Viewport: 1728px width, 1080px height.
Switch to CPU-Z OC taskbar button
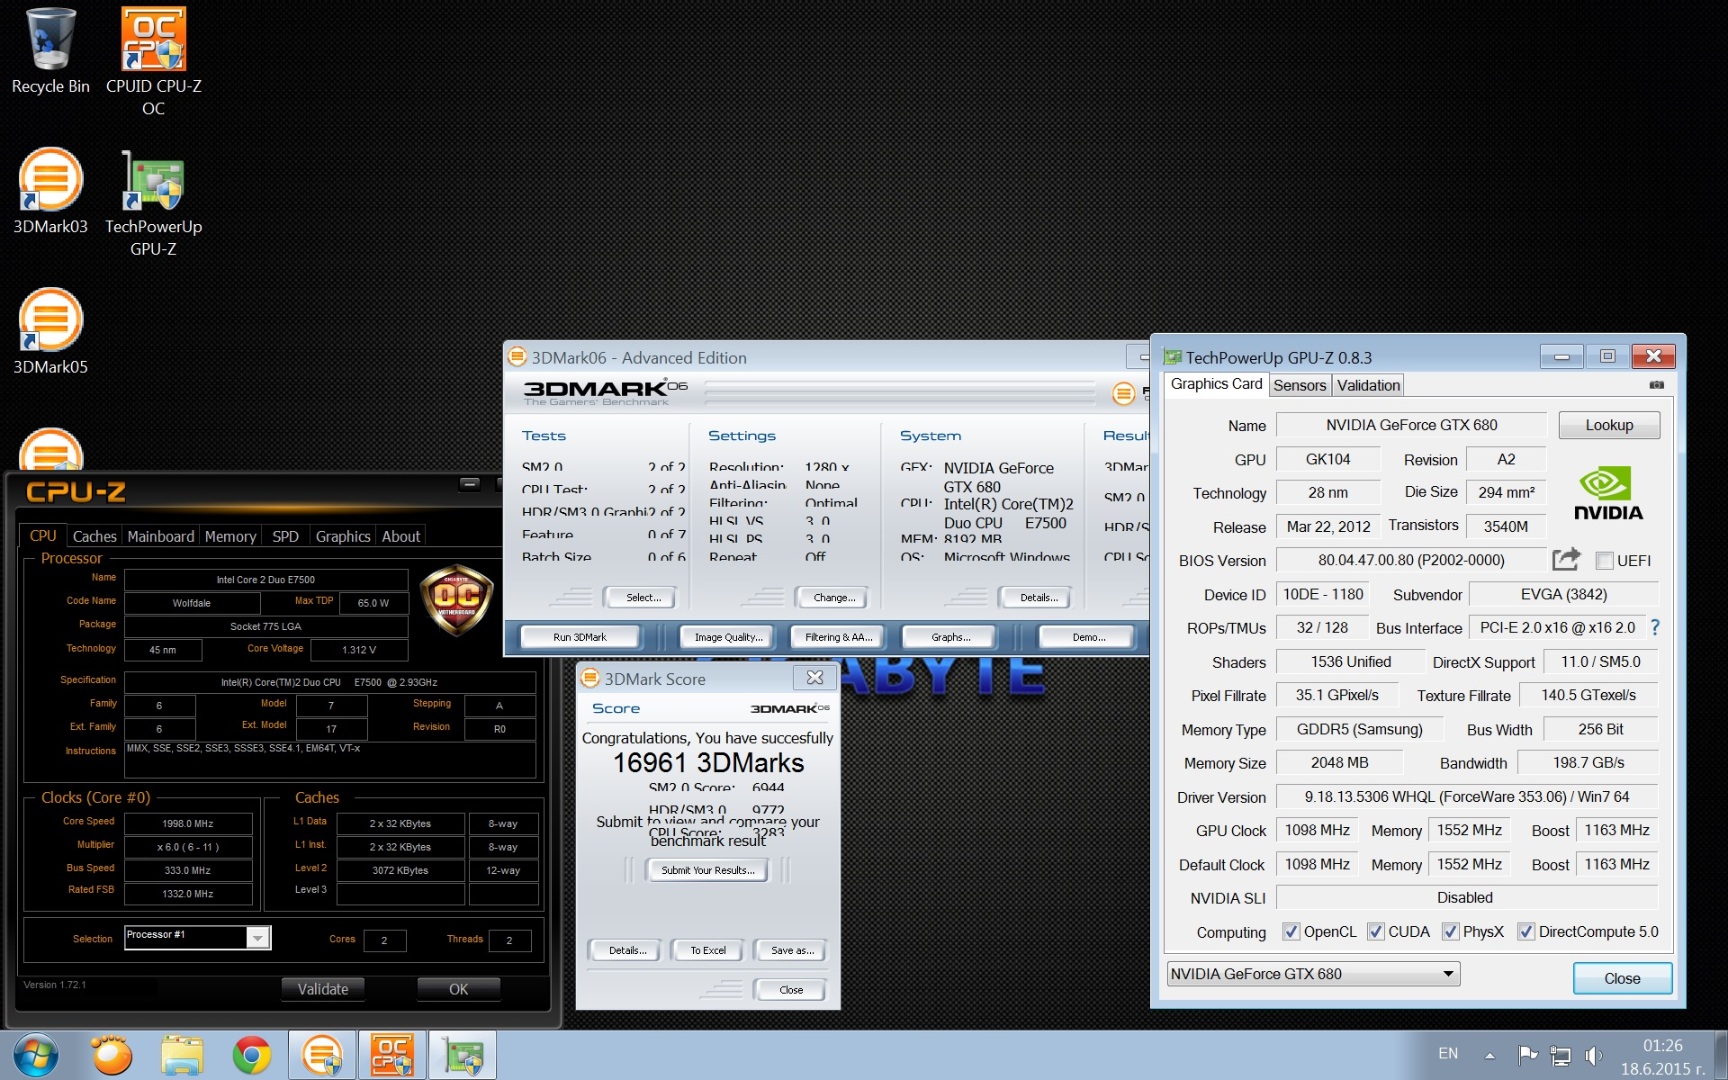[x=392, y=1055]
